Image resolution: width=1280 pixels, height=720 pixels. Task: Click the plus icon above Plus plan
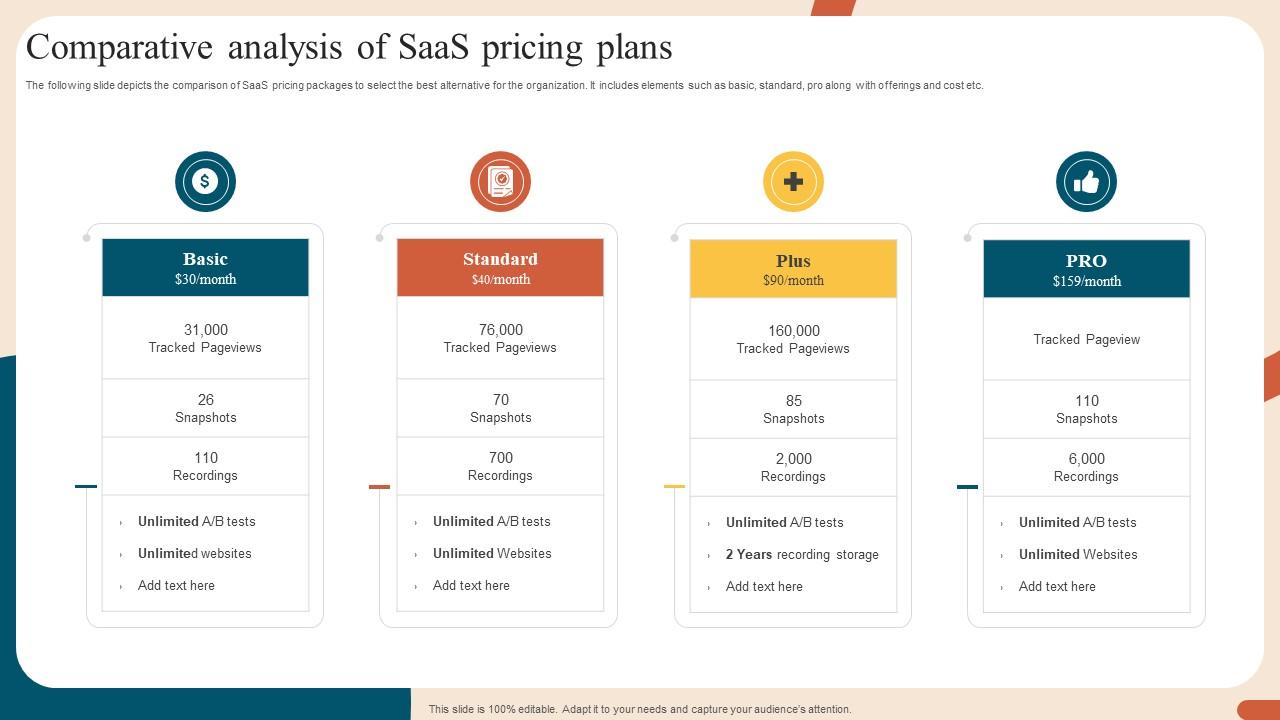tap(793, 182)
